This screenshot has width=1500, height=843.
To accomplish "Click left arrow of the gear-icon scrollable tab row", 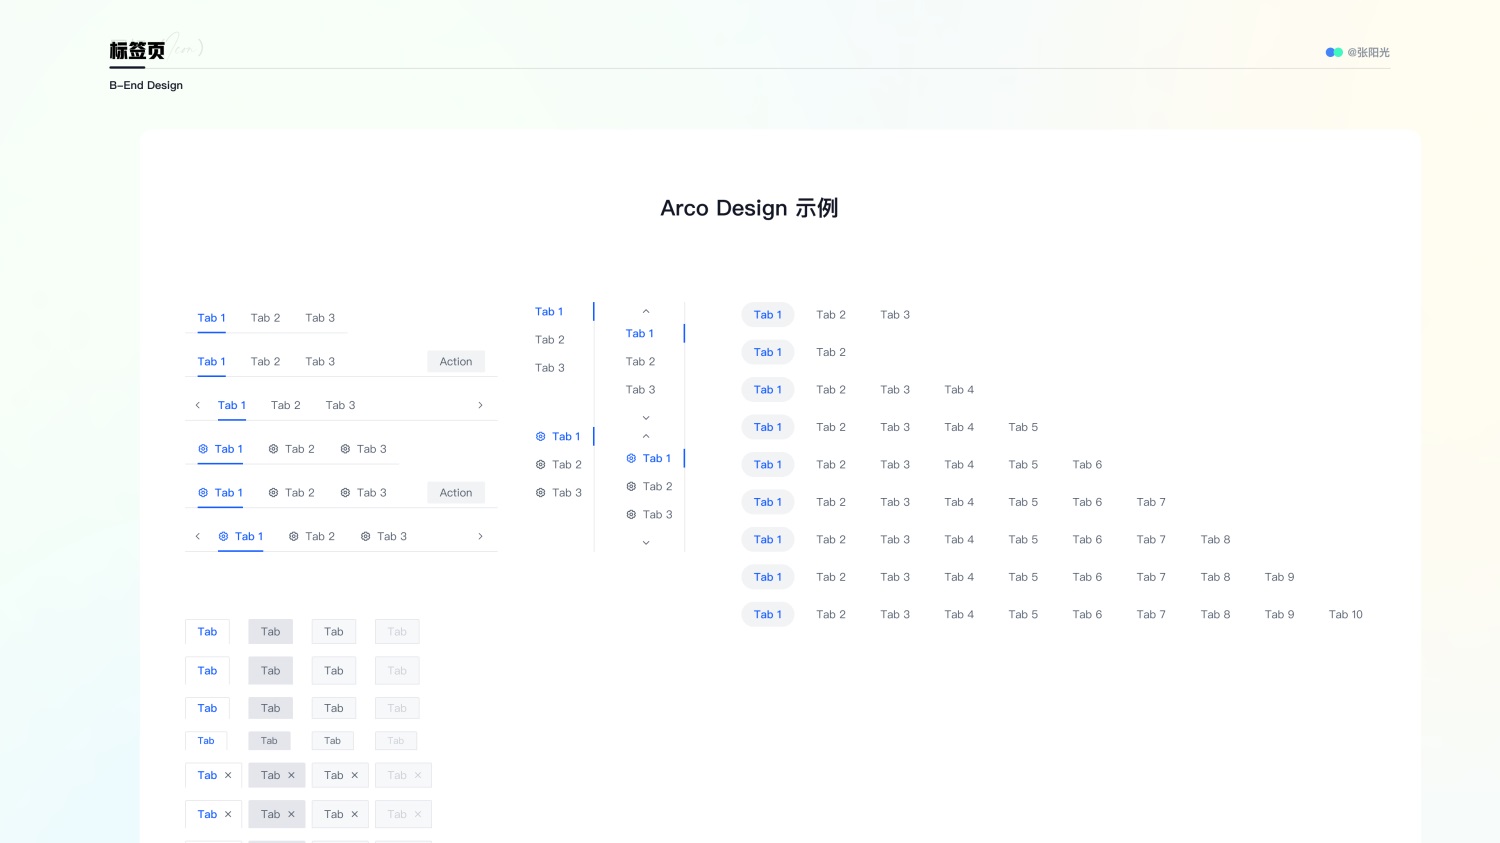I will [197, 537].
